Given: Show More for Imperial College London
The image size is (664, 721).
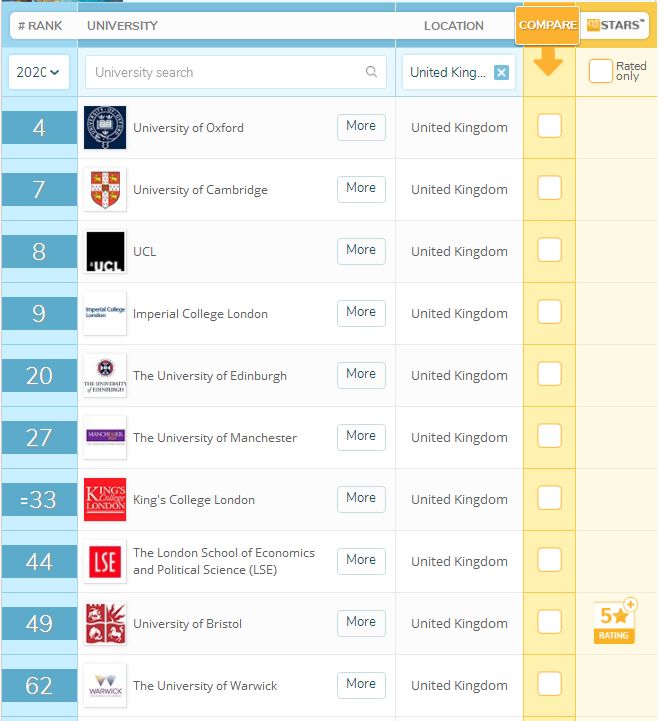Looking at the screenshot, I should point(361,313).
